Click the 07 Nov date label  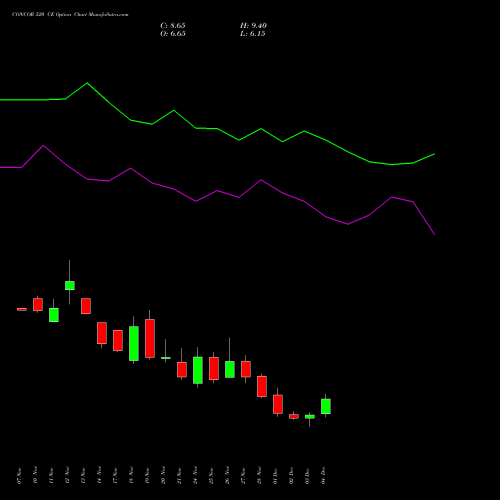[19, 475]
